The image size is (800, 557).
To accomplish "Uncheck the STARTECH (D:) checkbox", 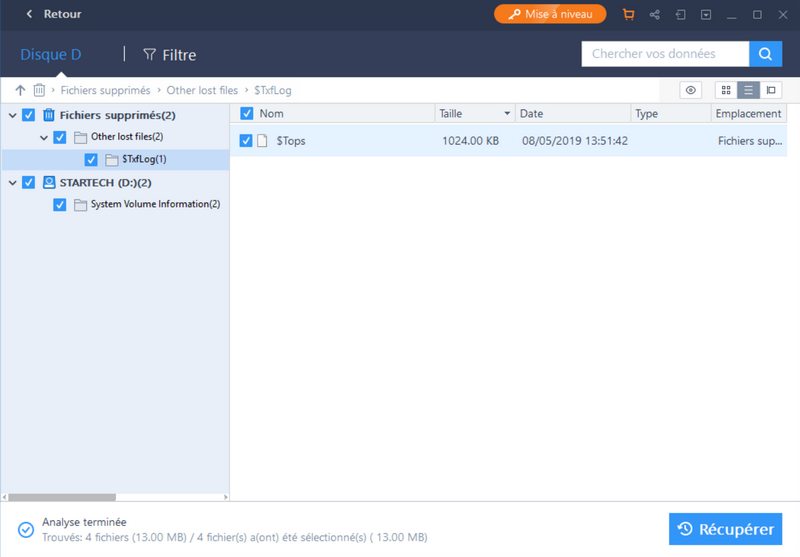I will point(29,182).
